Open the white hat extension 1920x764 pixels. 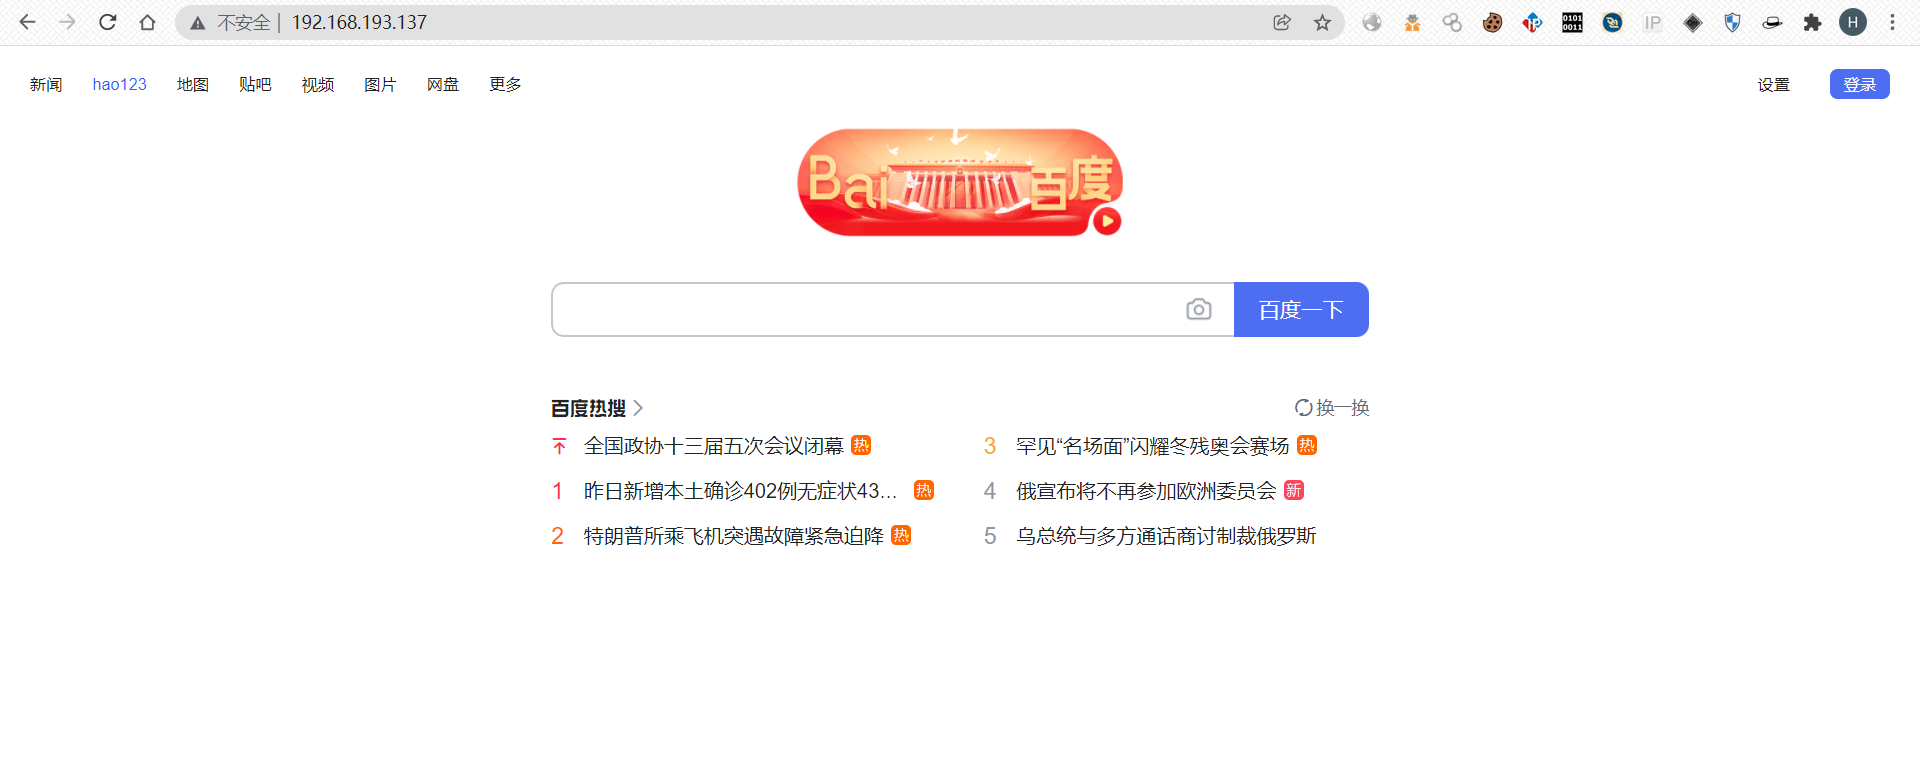pyautogui.click(x=1772, y=22)
